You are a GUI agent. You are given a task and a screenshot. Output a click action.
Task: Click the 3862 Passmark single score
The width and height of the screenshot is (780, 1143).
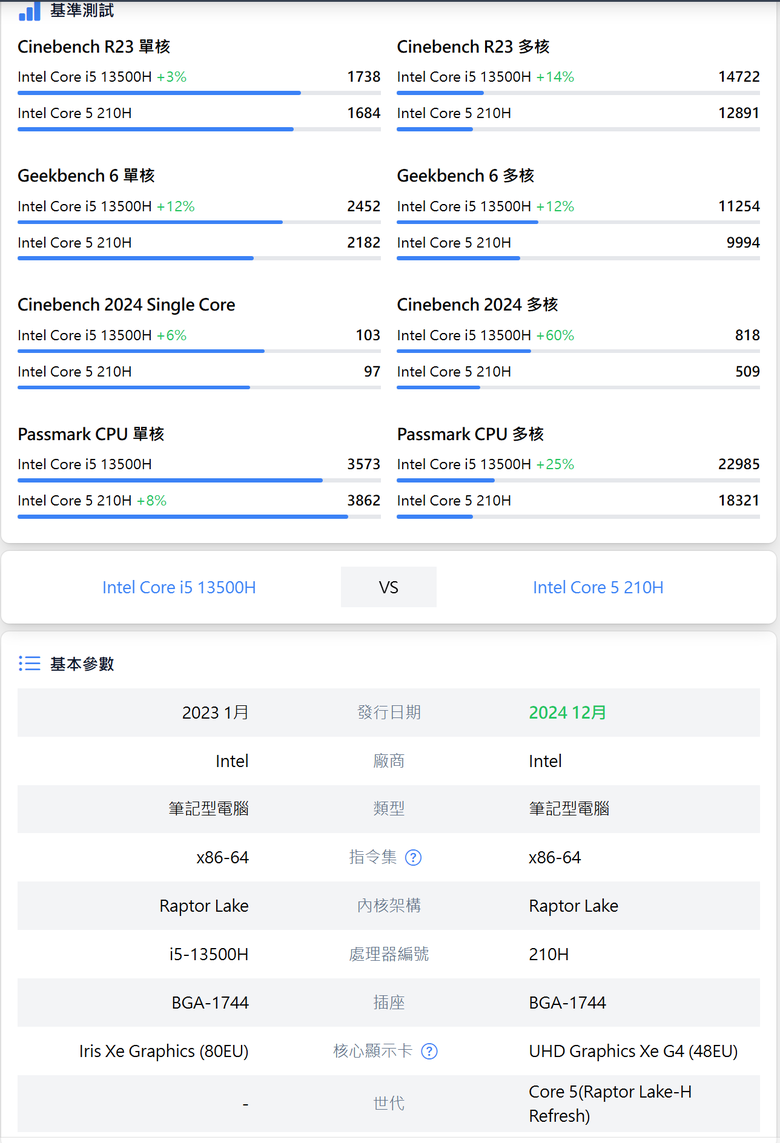coord(364,501)
